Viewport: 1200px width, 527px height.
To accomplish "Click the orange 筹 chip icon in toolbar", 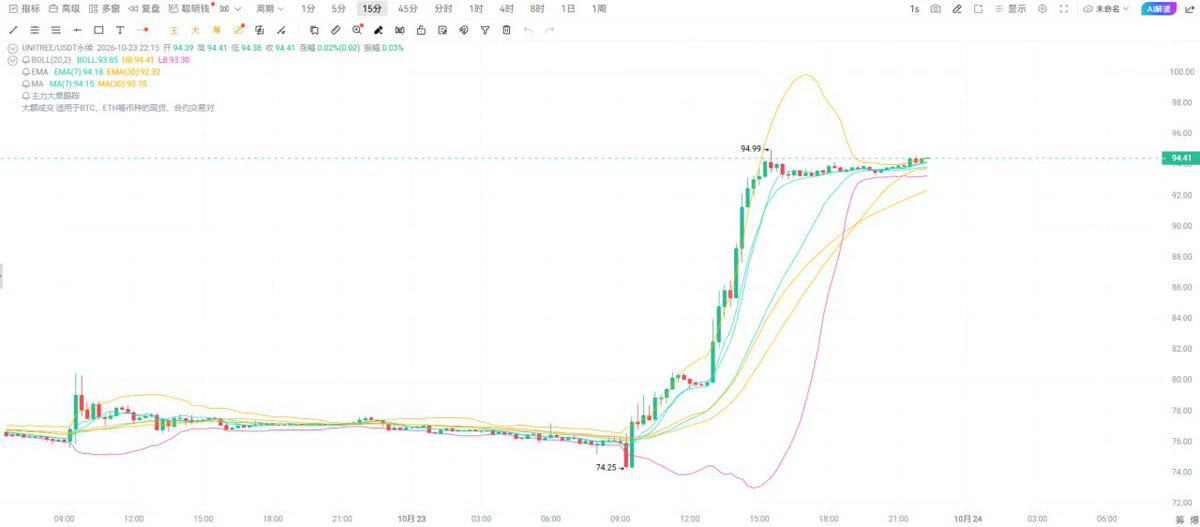I will point(216,30).
